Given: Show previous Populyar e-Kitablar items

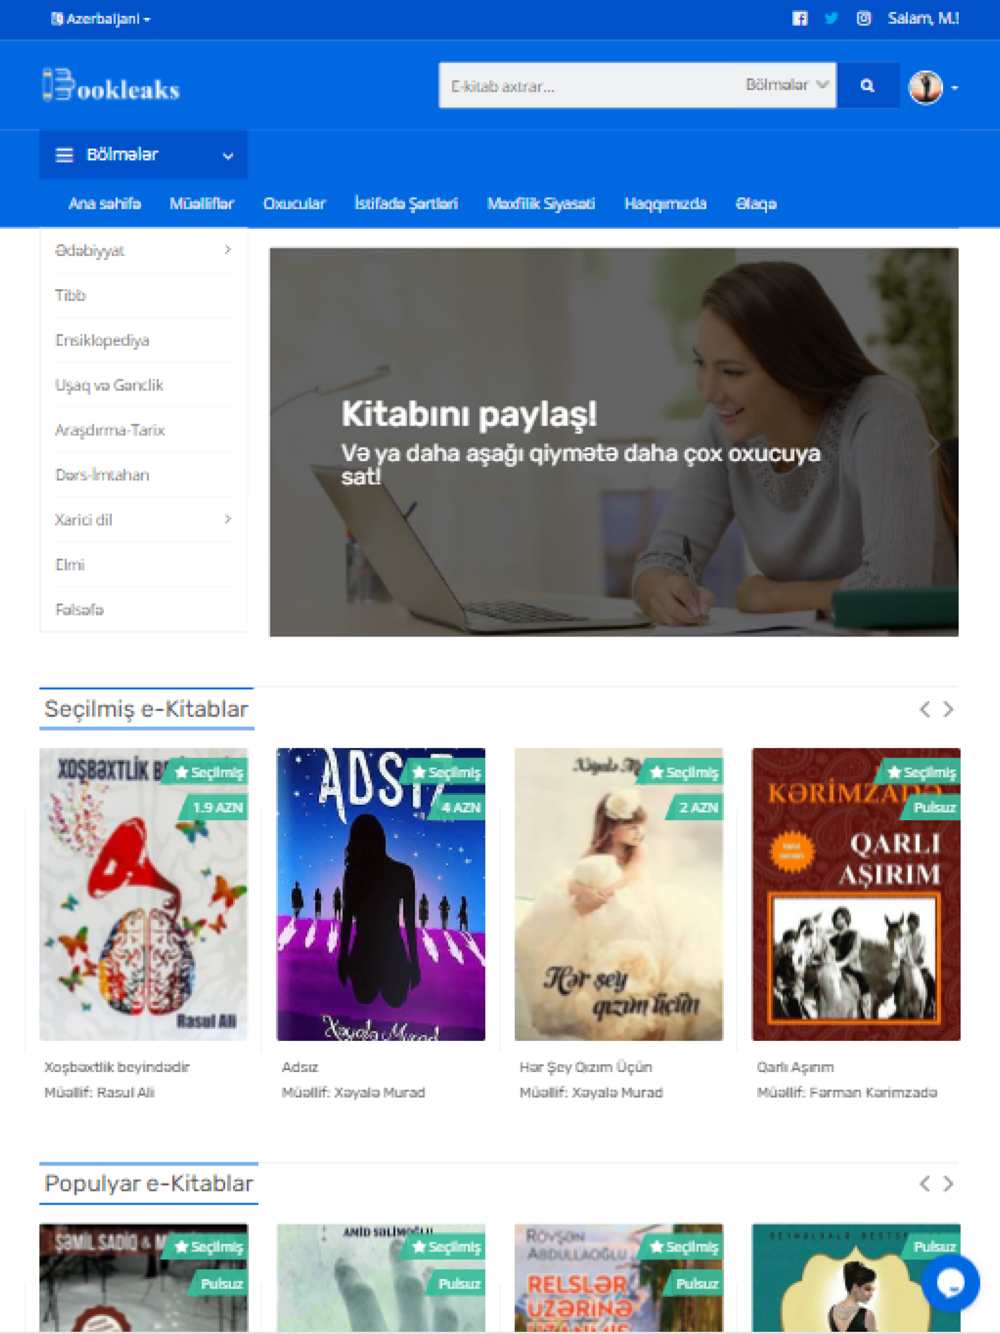Looking at the screenshot, I should coord(925,1184).
